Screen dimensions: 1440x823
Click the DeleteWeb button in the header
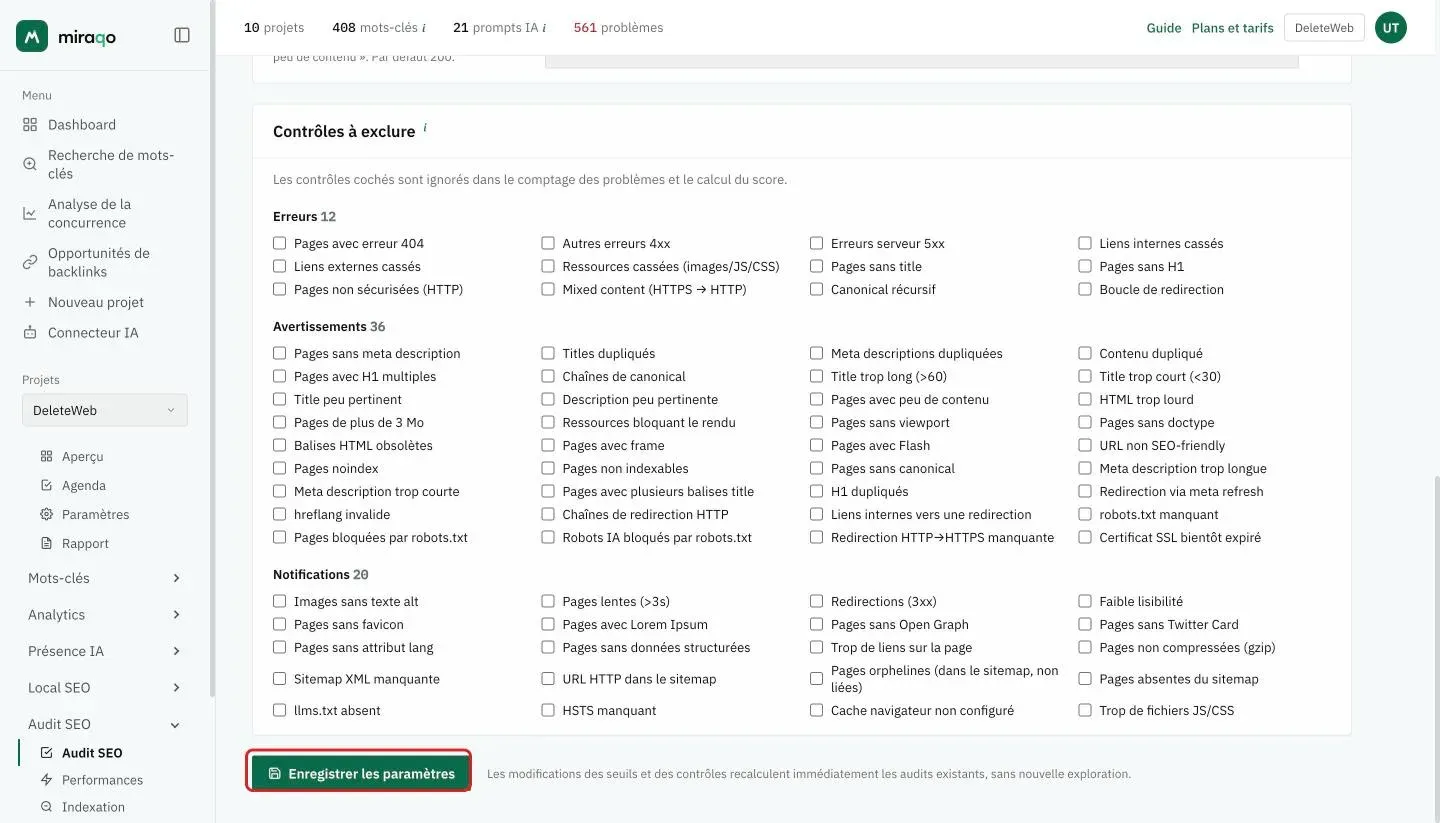[1324, 28]
